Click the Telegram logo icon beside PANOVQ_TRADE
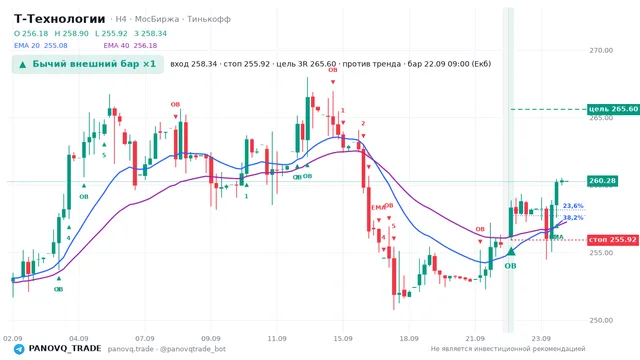Viewport: 640px width, 360px height. click(19, 349)
